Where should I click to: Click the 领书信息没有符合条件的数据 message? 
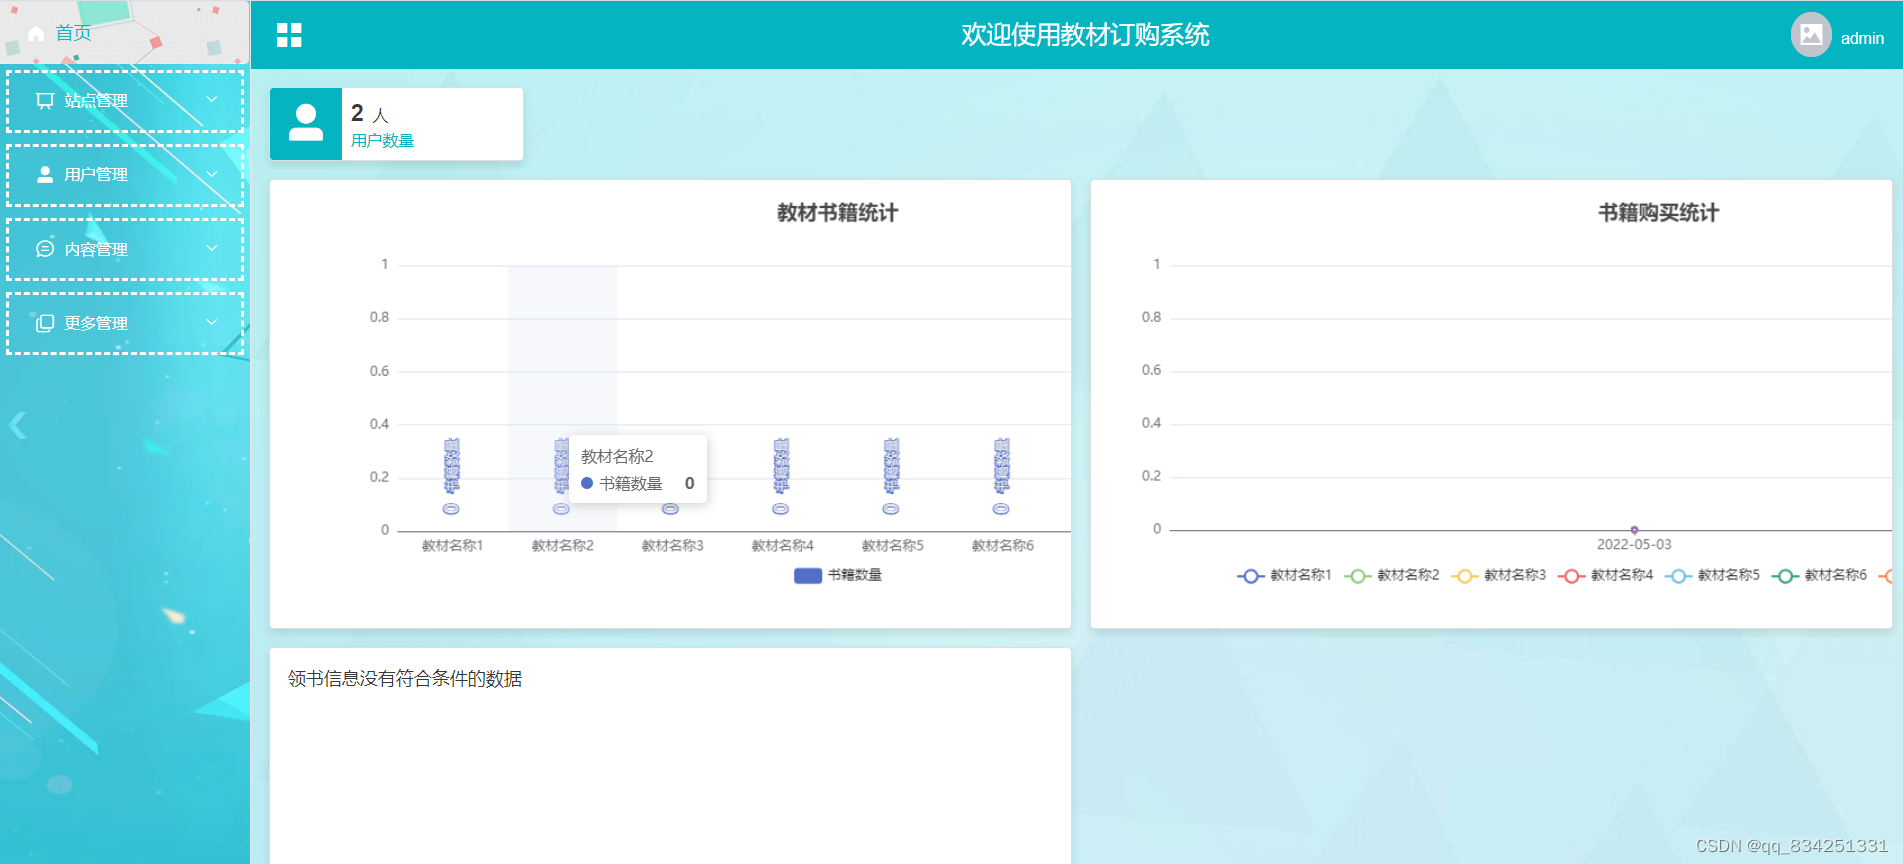click(x=405, y=679)
